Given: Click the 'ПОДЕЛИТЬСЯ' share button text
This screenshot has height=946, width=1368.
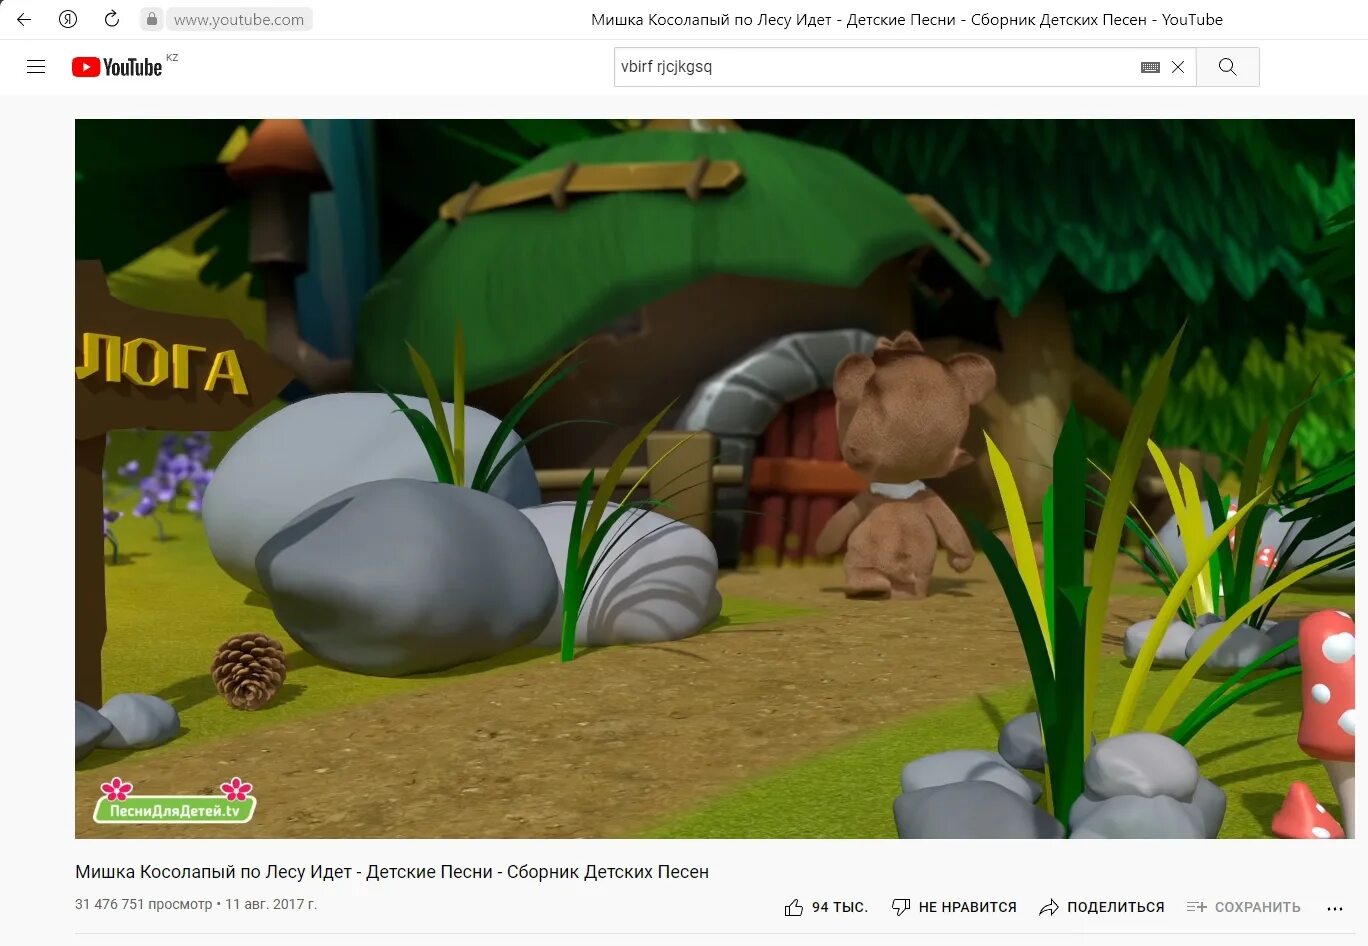Looking at the screenshot, I should 1115,907.
